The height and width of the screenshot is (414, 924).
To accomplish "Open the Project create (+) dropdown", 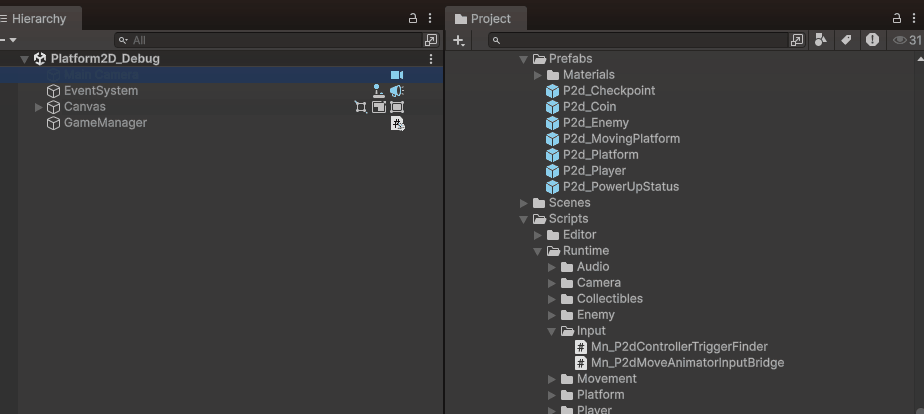I will [x=458, y=40].
